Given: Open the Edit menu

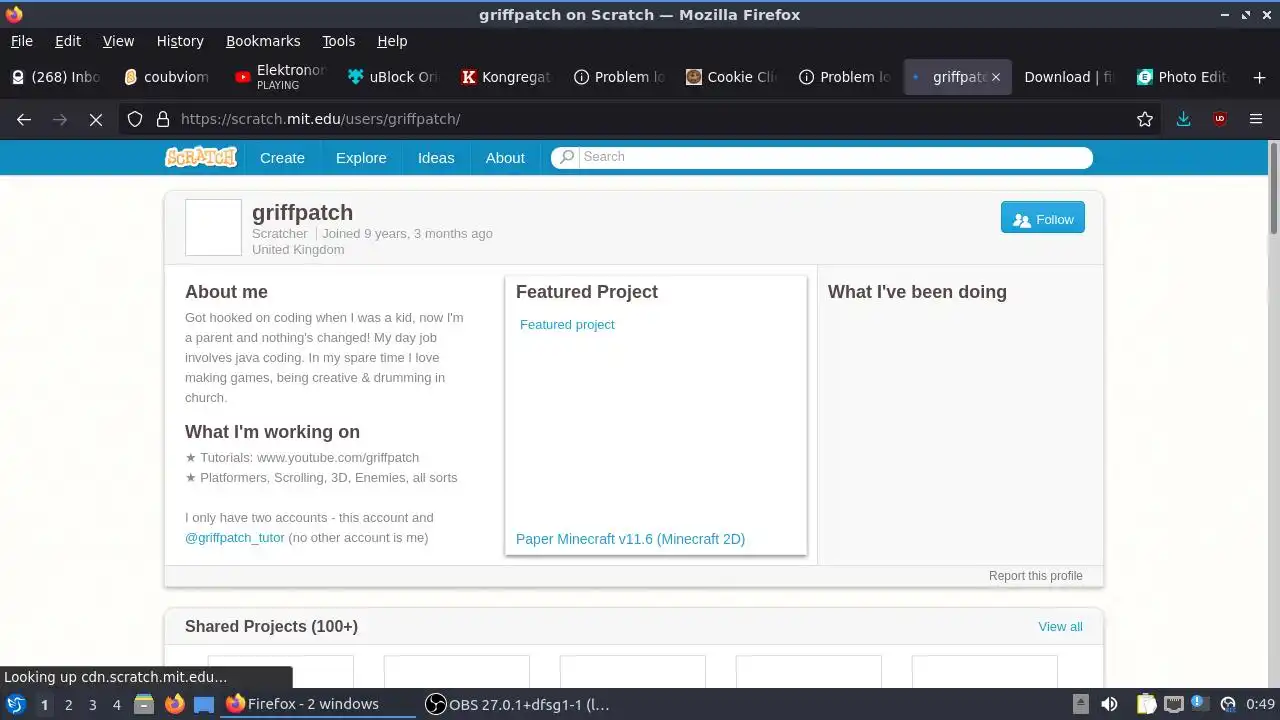Looking at the screenshot, I should pyautogui.click(x=68, y=41).
